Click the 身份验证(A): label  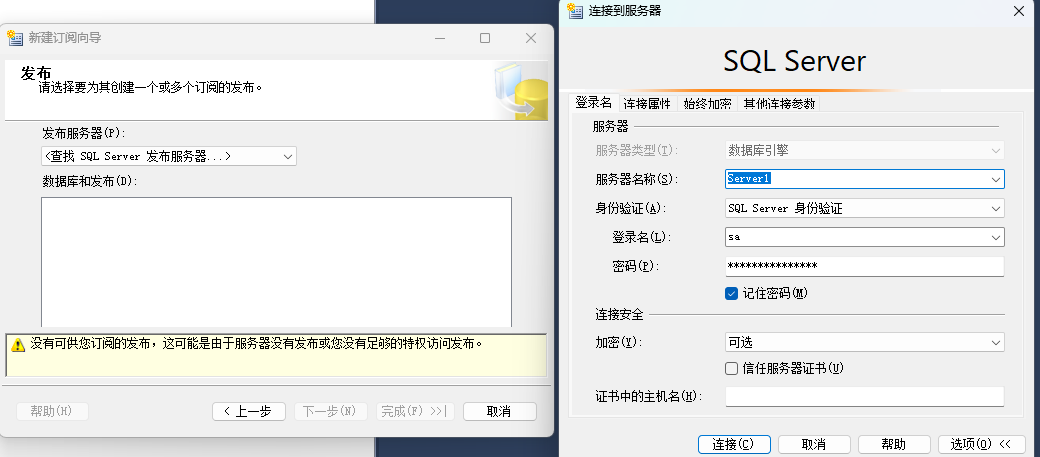[630, 208]
